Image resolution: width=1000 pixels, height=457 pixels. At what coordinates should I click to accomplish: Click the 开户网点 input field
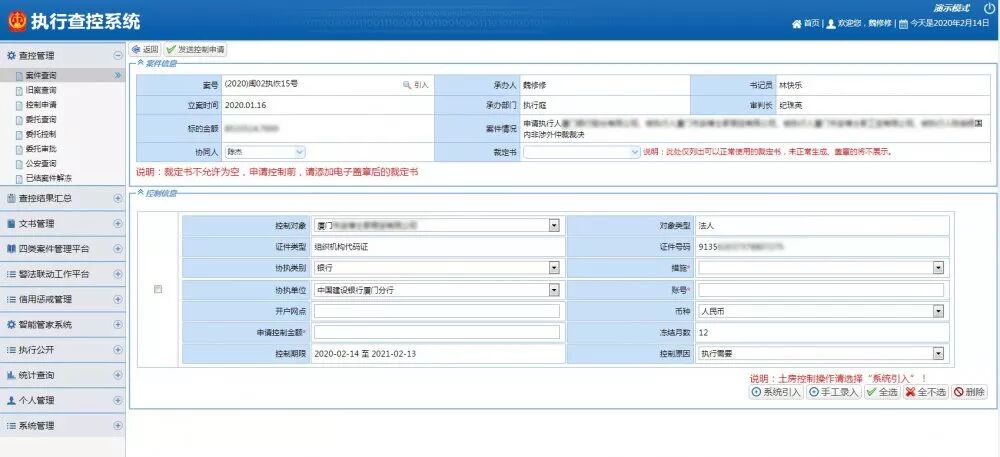point(437,311)
